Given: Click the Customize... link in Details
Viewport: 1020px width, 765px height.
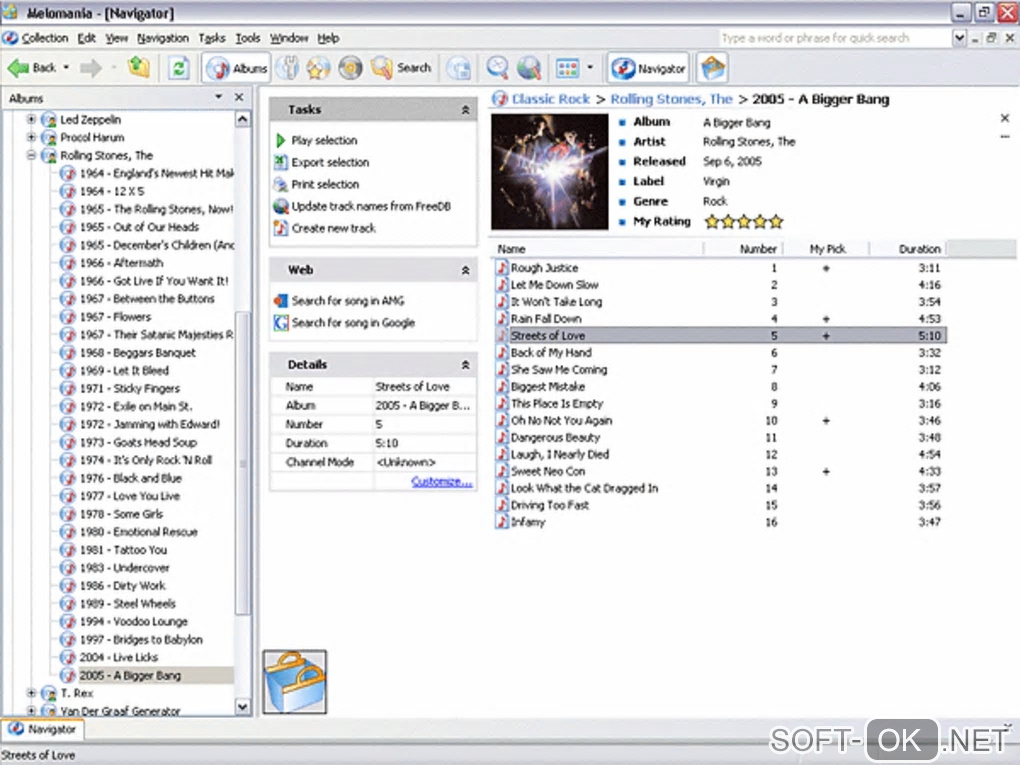Looking at the screenshot, I should click(x=442, y=481).
